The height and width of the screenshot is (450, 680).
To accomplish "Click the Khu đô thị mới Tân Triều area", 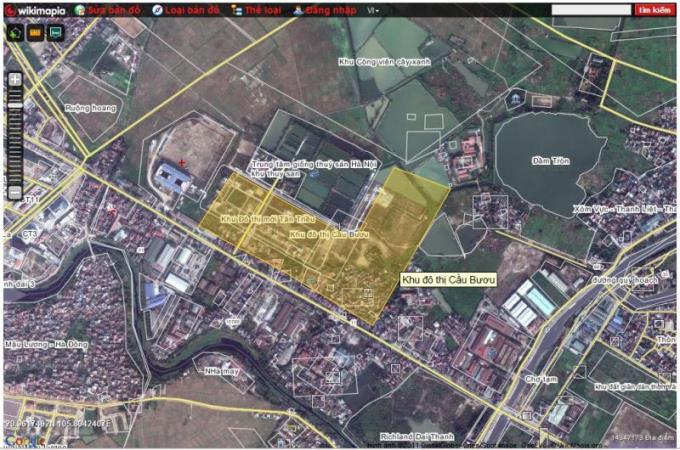I will pyautogui.click(x=253, y=218).
